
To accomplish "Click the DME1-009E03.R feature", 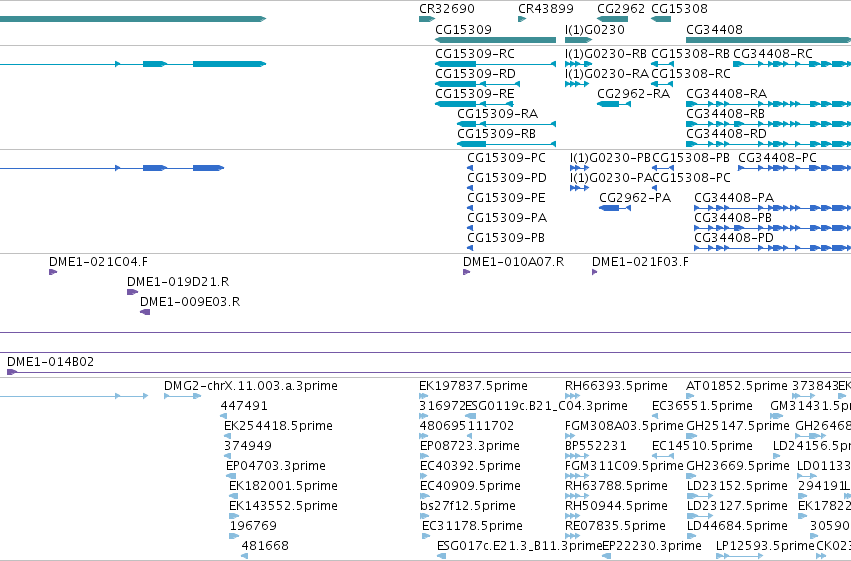I will [x=145, y=313].
